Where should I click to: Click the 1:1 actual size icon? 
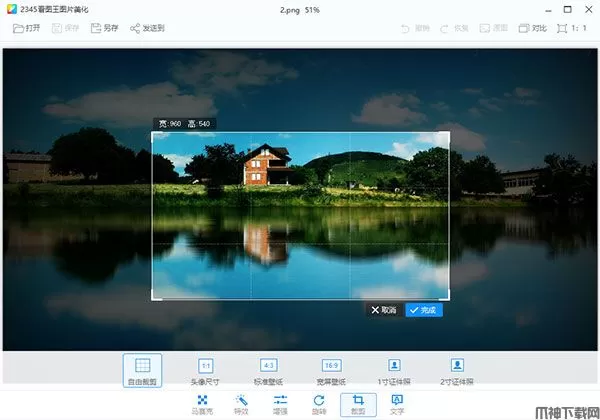(x=576, y=28)
